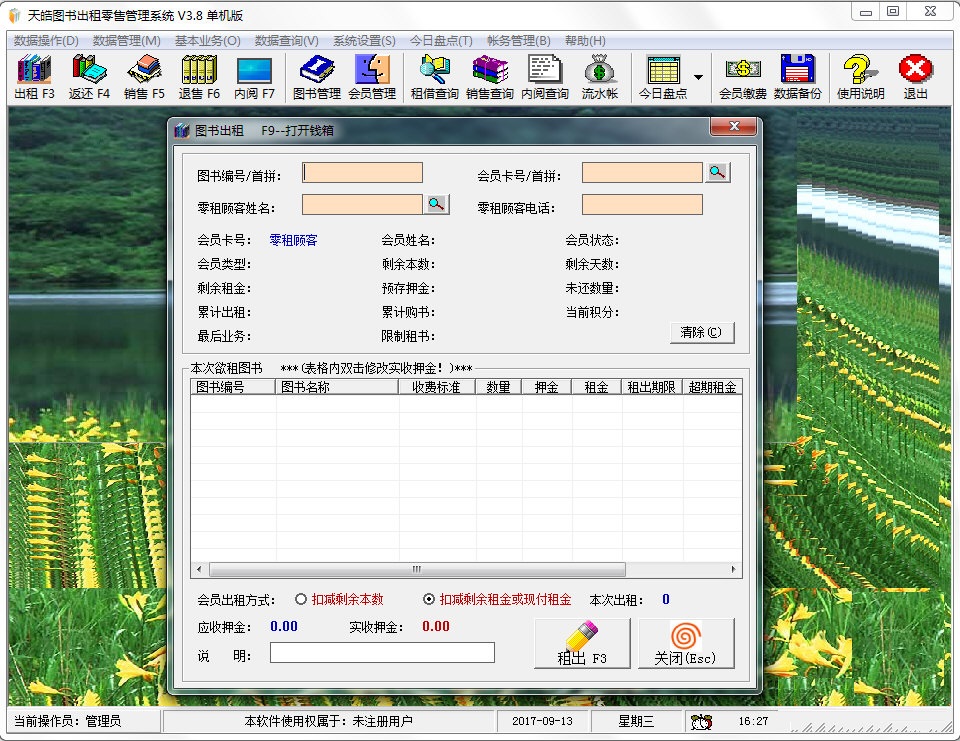View the 流水帐 transaction ledger icon

pos(599,75)
